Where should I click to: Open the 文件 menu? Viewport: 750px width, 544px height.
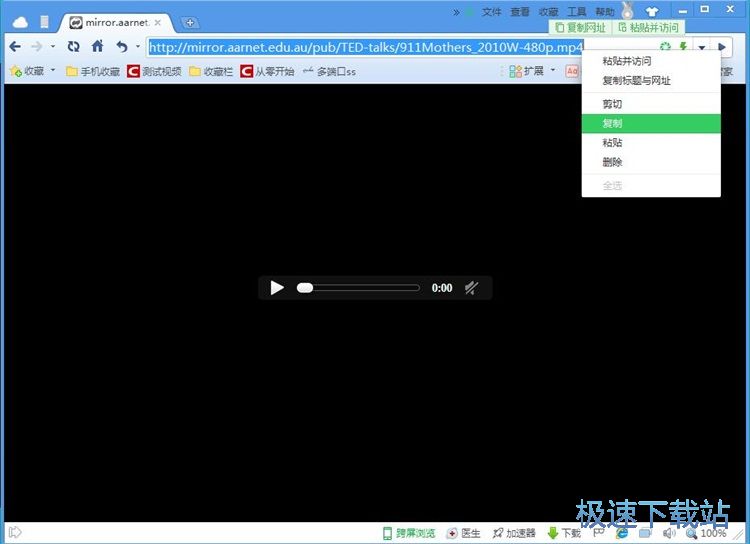[x=491, y=11]
